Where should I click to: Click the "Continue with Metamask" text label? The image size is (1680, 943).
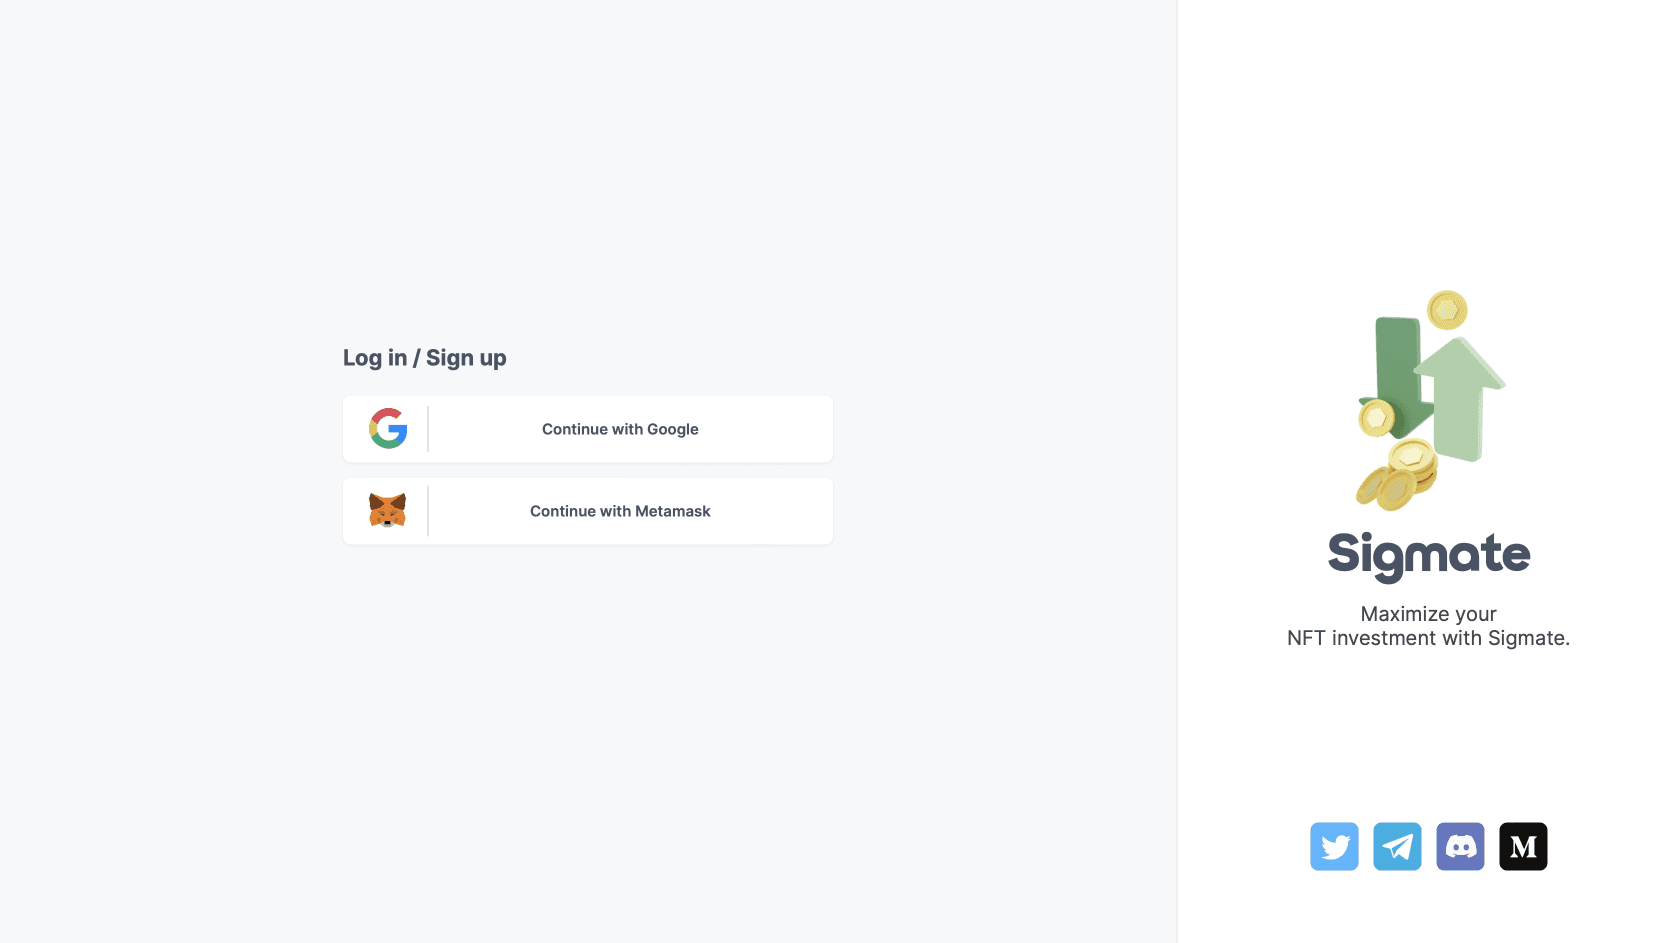(x=620, y=511)
